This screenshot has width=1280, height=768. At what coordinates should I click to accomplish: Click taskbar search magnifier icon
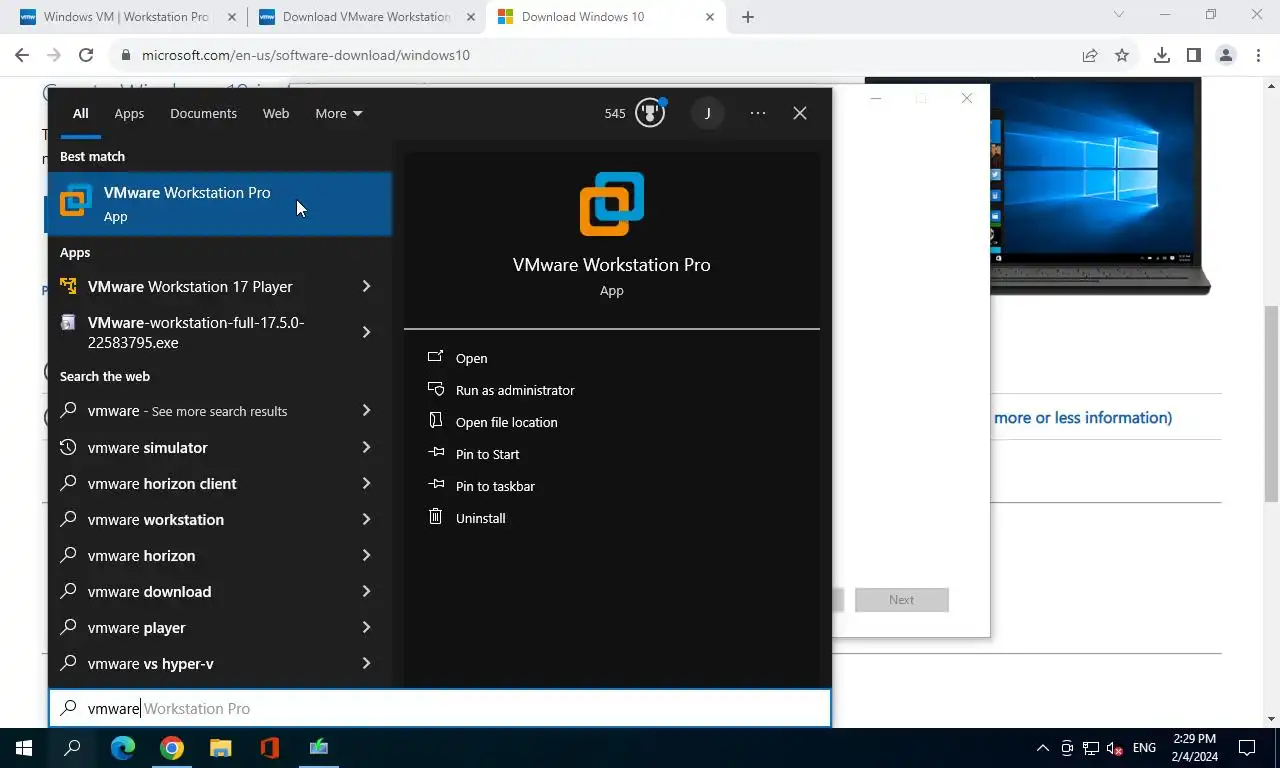tap(72, 748)
